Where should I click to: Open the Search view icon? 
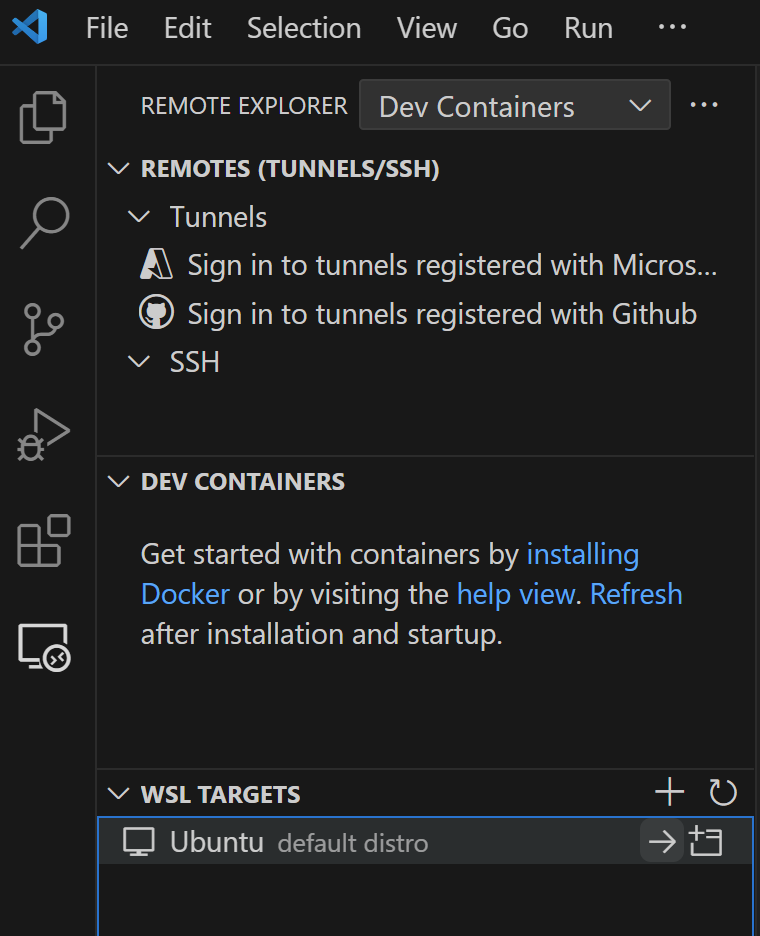point(45,223)
